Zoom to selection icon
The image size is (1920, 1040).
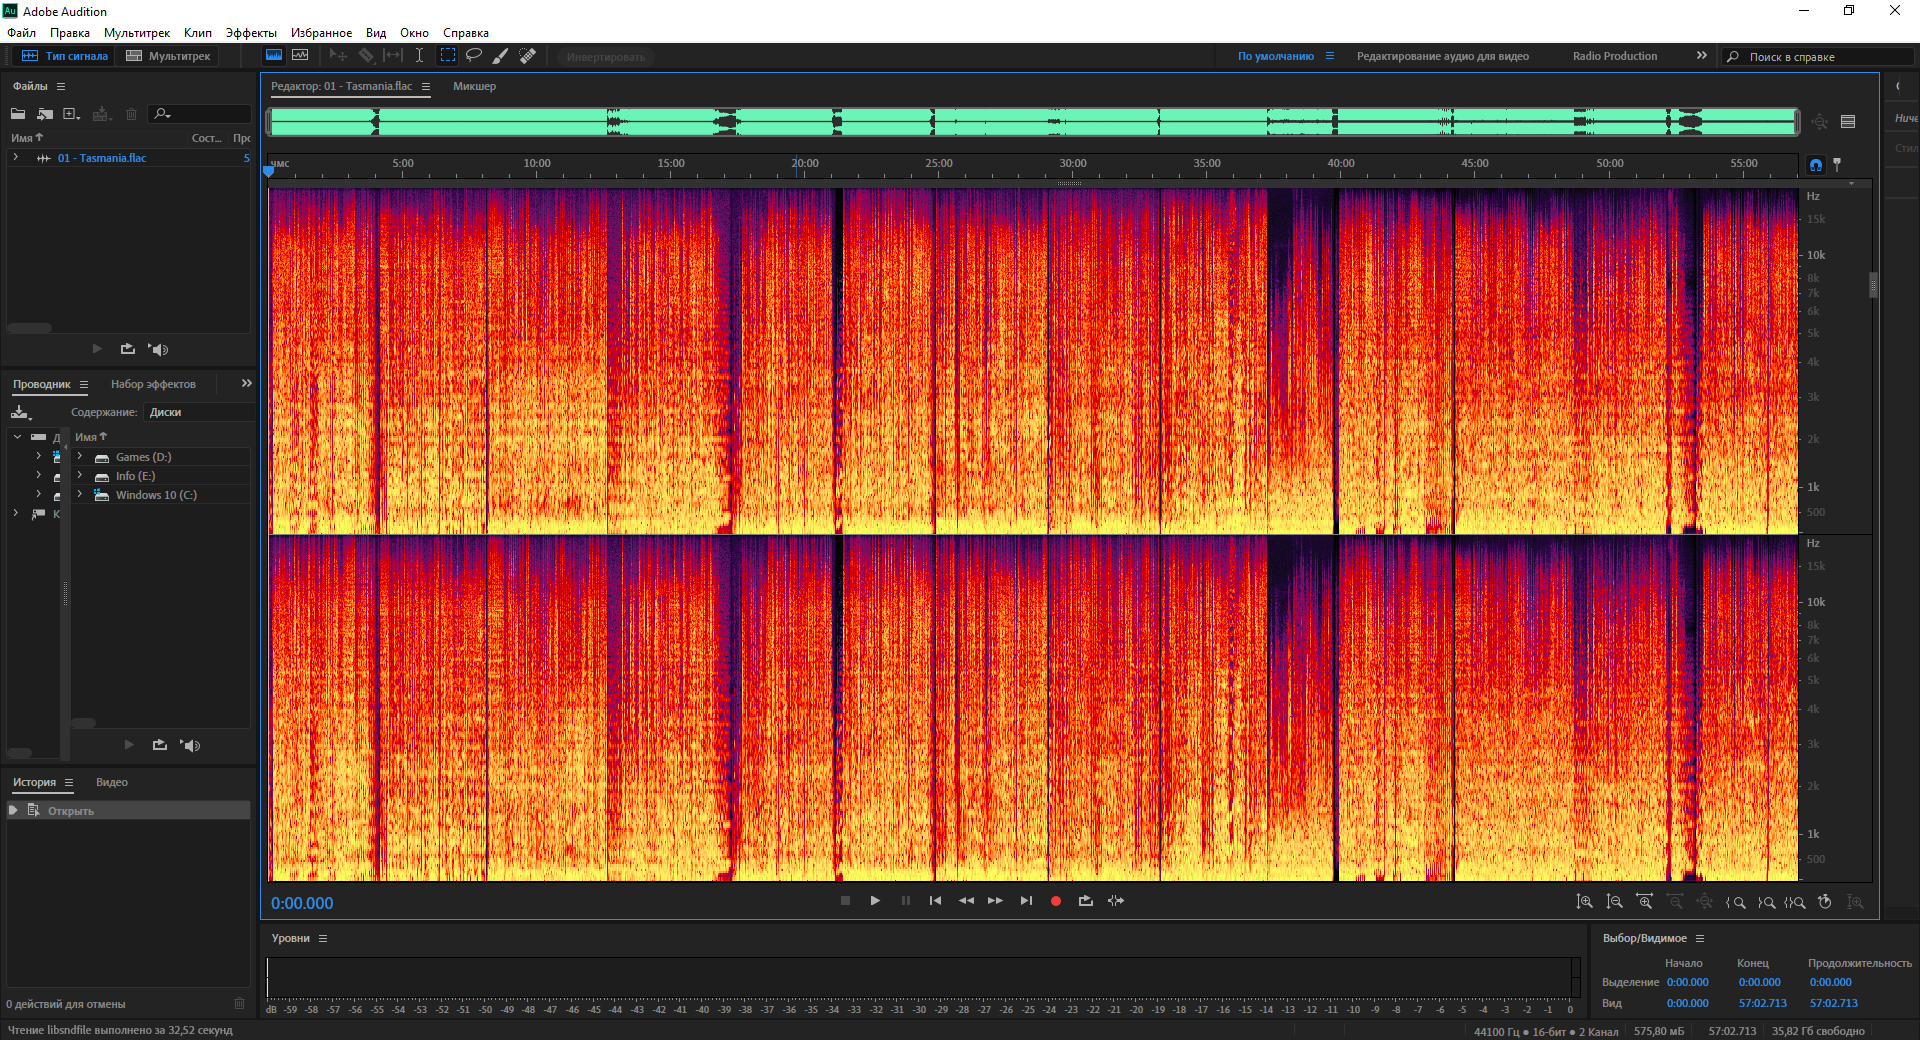click(1795, 901)
